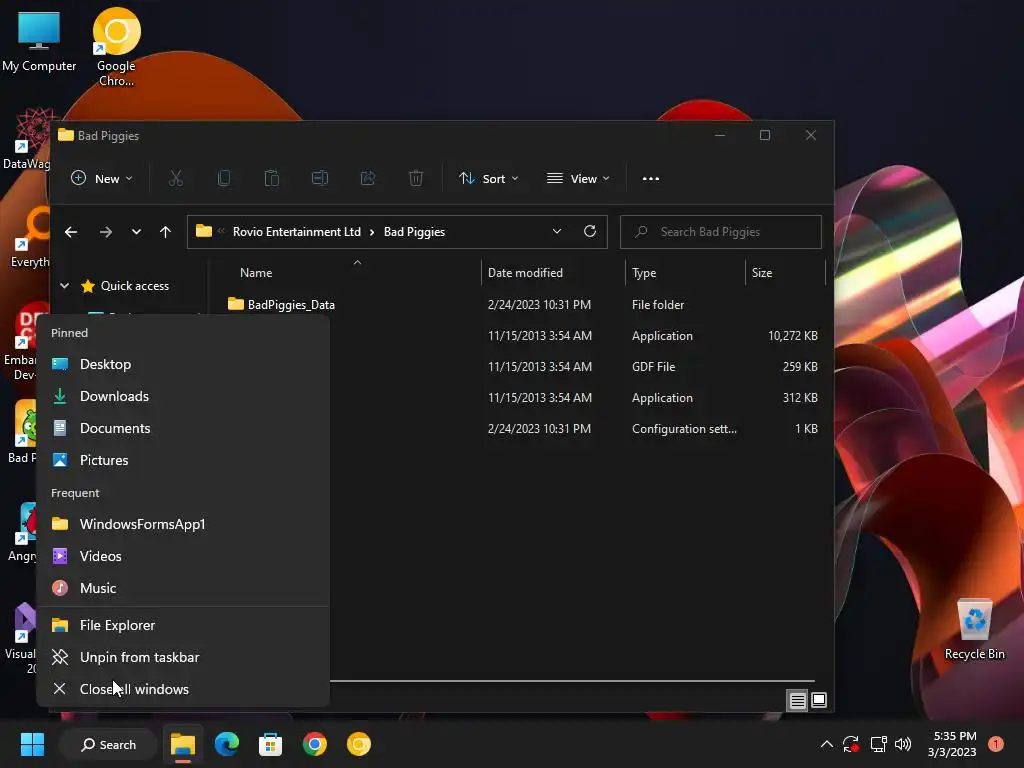The height and width of the screenshot is (768, 1024).
Task: Collapse the Quick access tree node
Action: (64, 285)
